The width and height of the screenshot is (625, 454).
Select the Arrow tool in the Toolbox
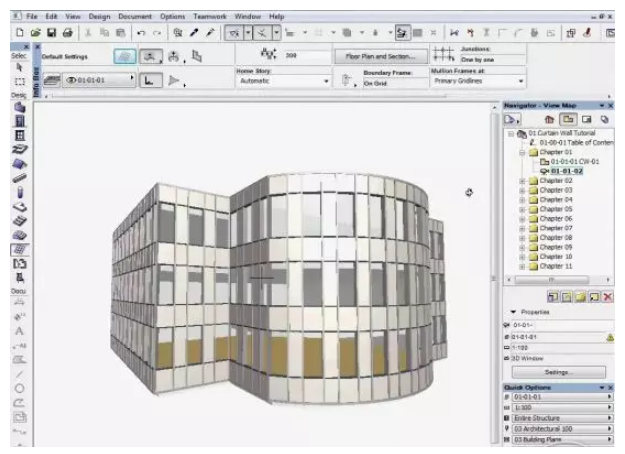pyautogui.click(x=19, y=67)
